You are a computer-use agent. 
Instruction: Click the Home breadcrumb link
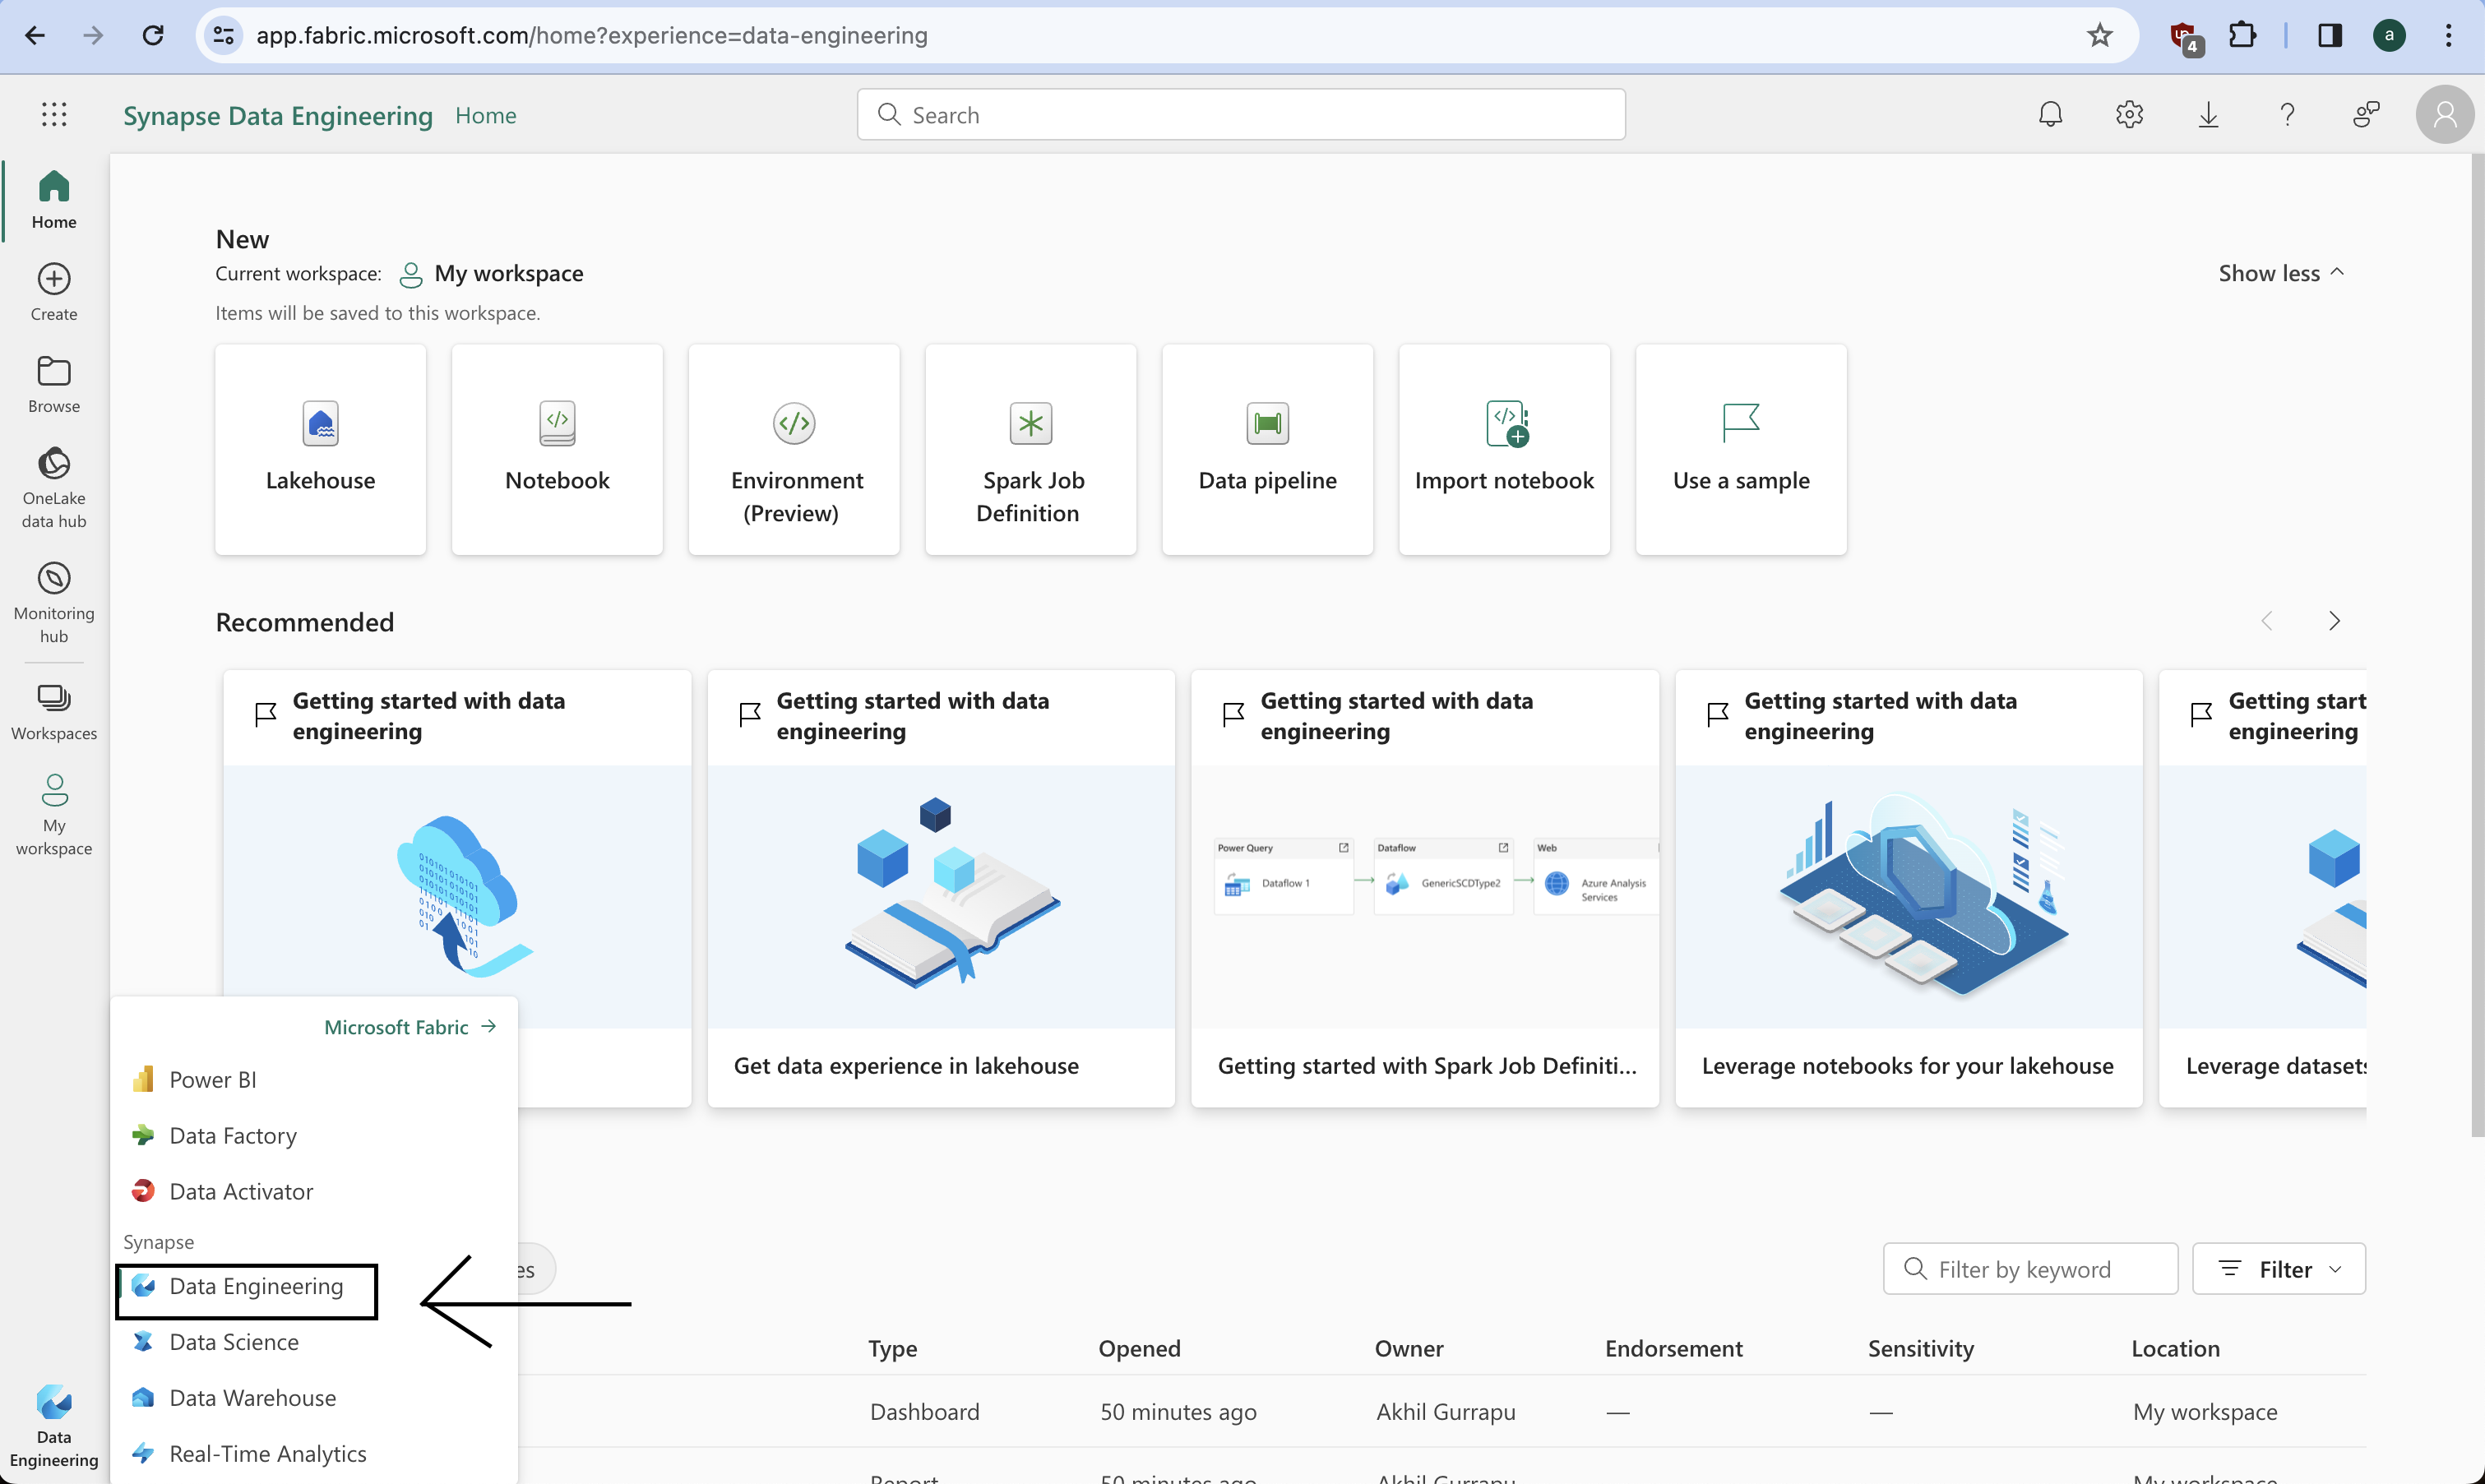click(x=486, y=115)
